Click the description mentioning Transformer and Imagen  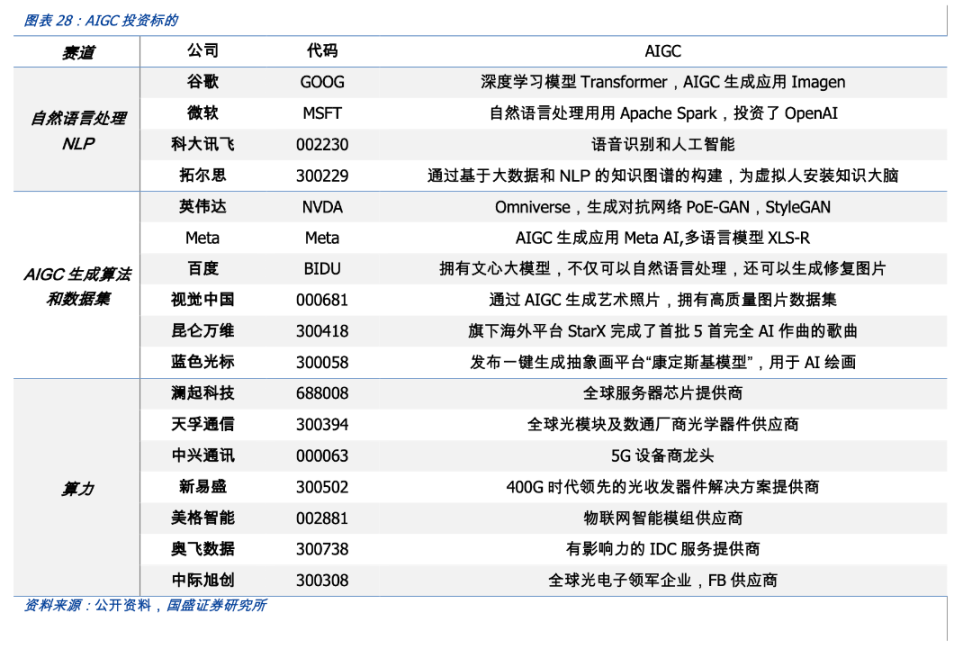[x=663, y=82]
